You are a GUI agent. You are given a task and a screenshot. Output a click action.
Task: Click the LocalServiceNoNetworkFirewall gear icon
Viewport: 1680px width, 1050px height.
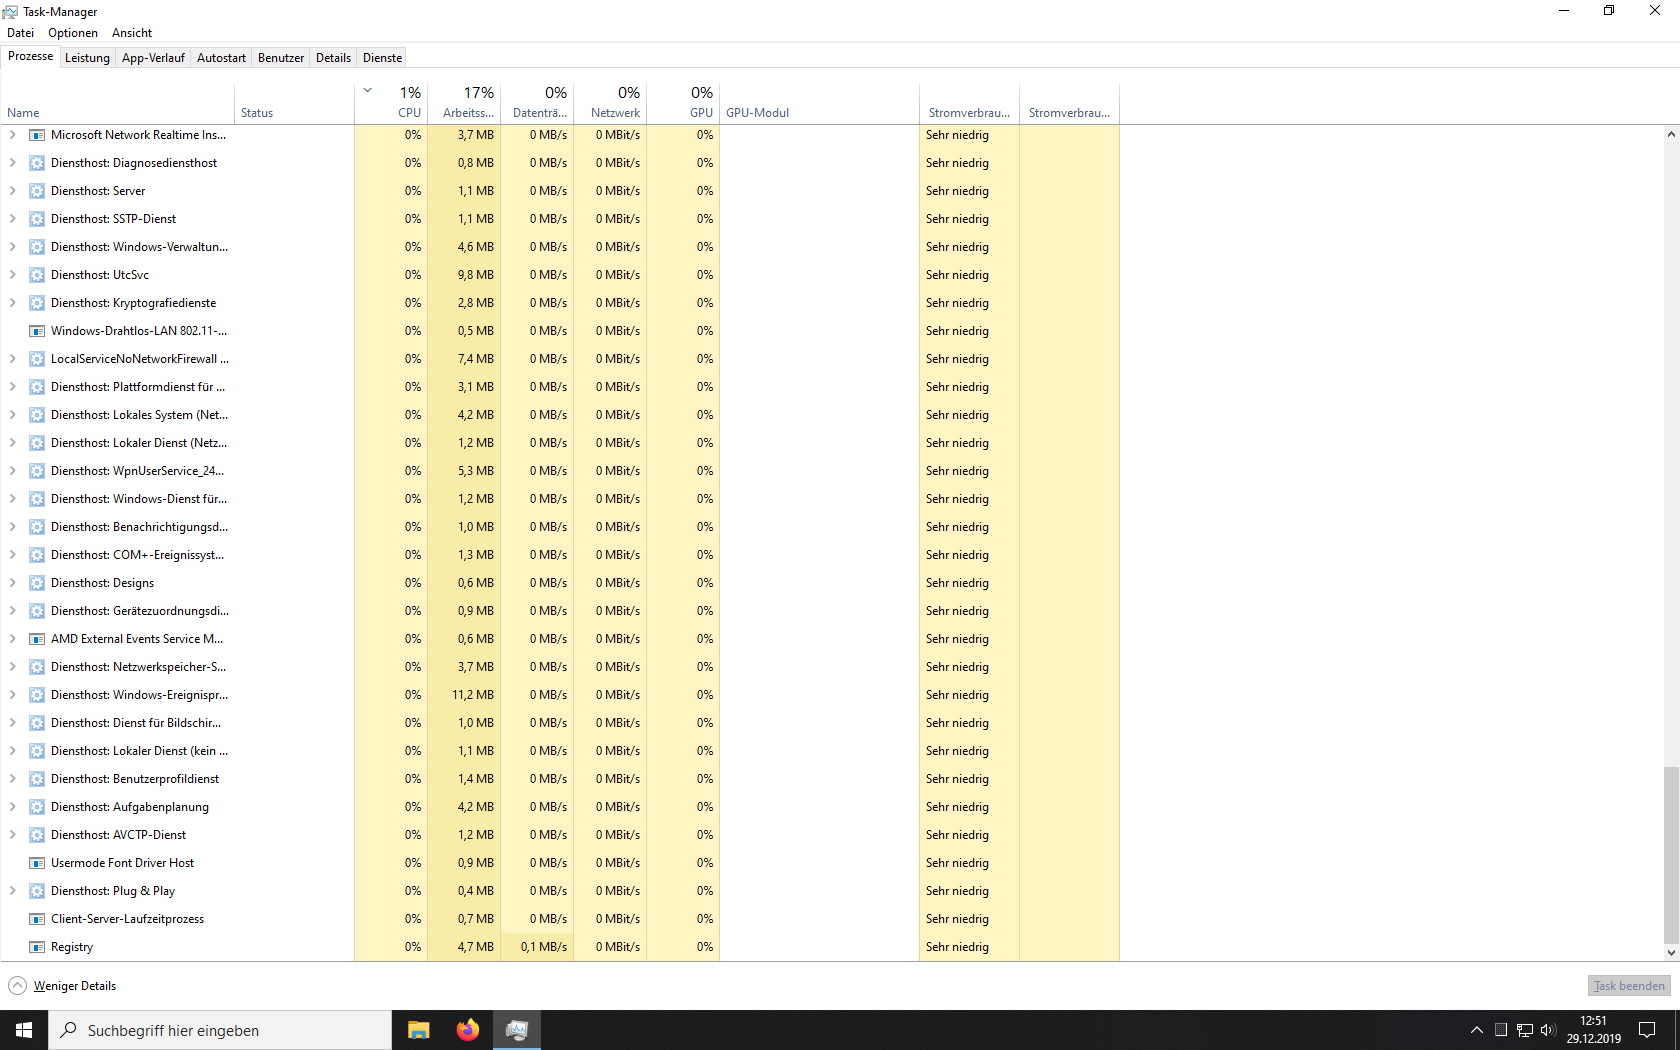[37, 359]
